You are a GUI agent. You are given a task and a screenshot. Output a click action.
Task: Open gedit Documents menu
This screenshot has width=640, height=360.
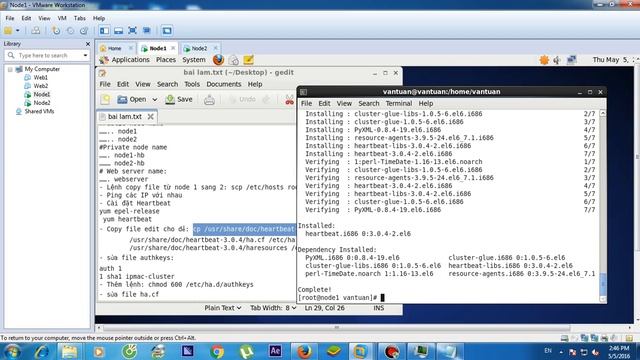[x=224, y=84]
